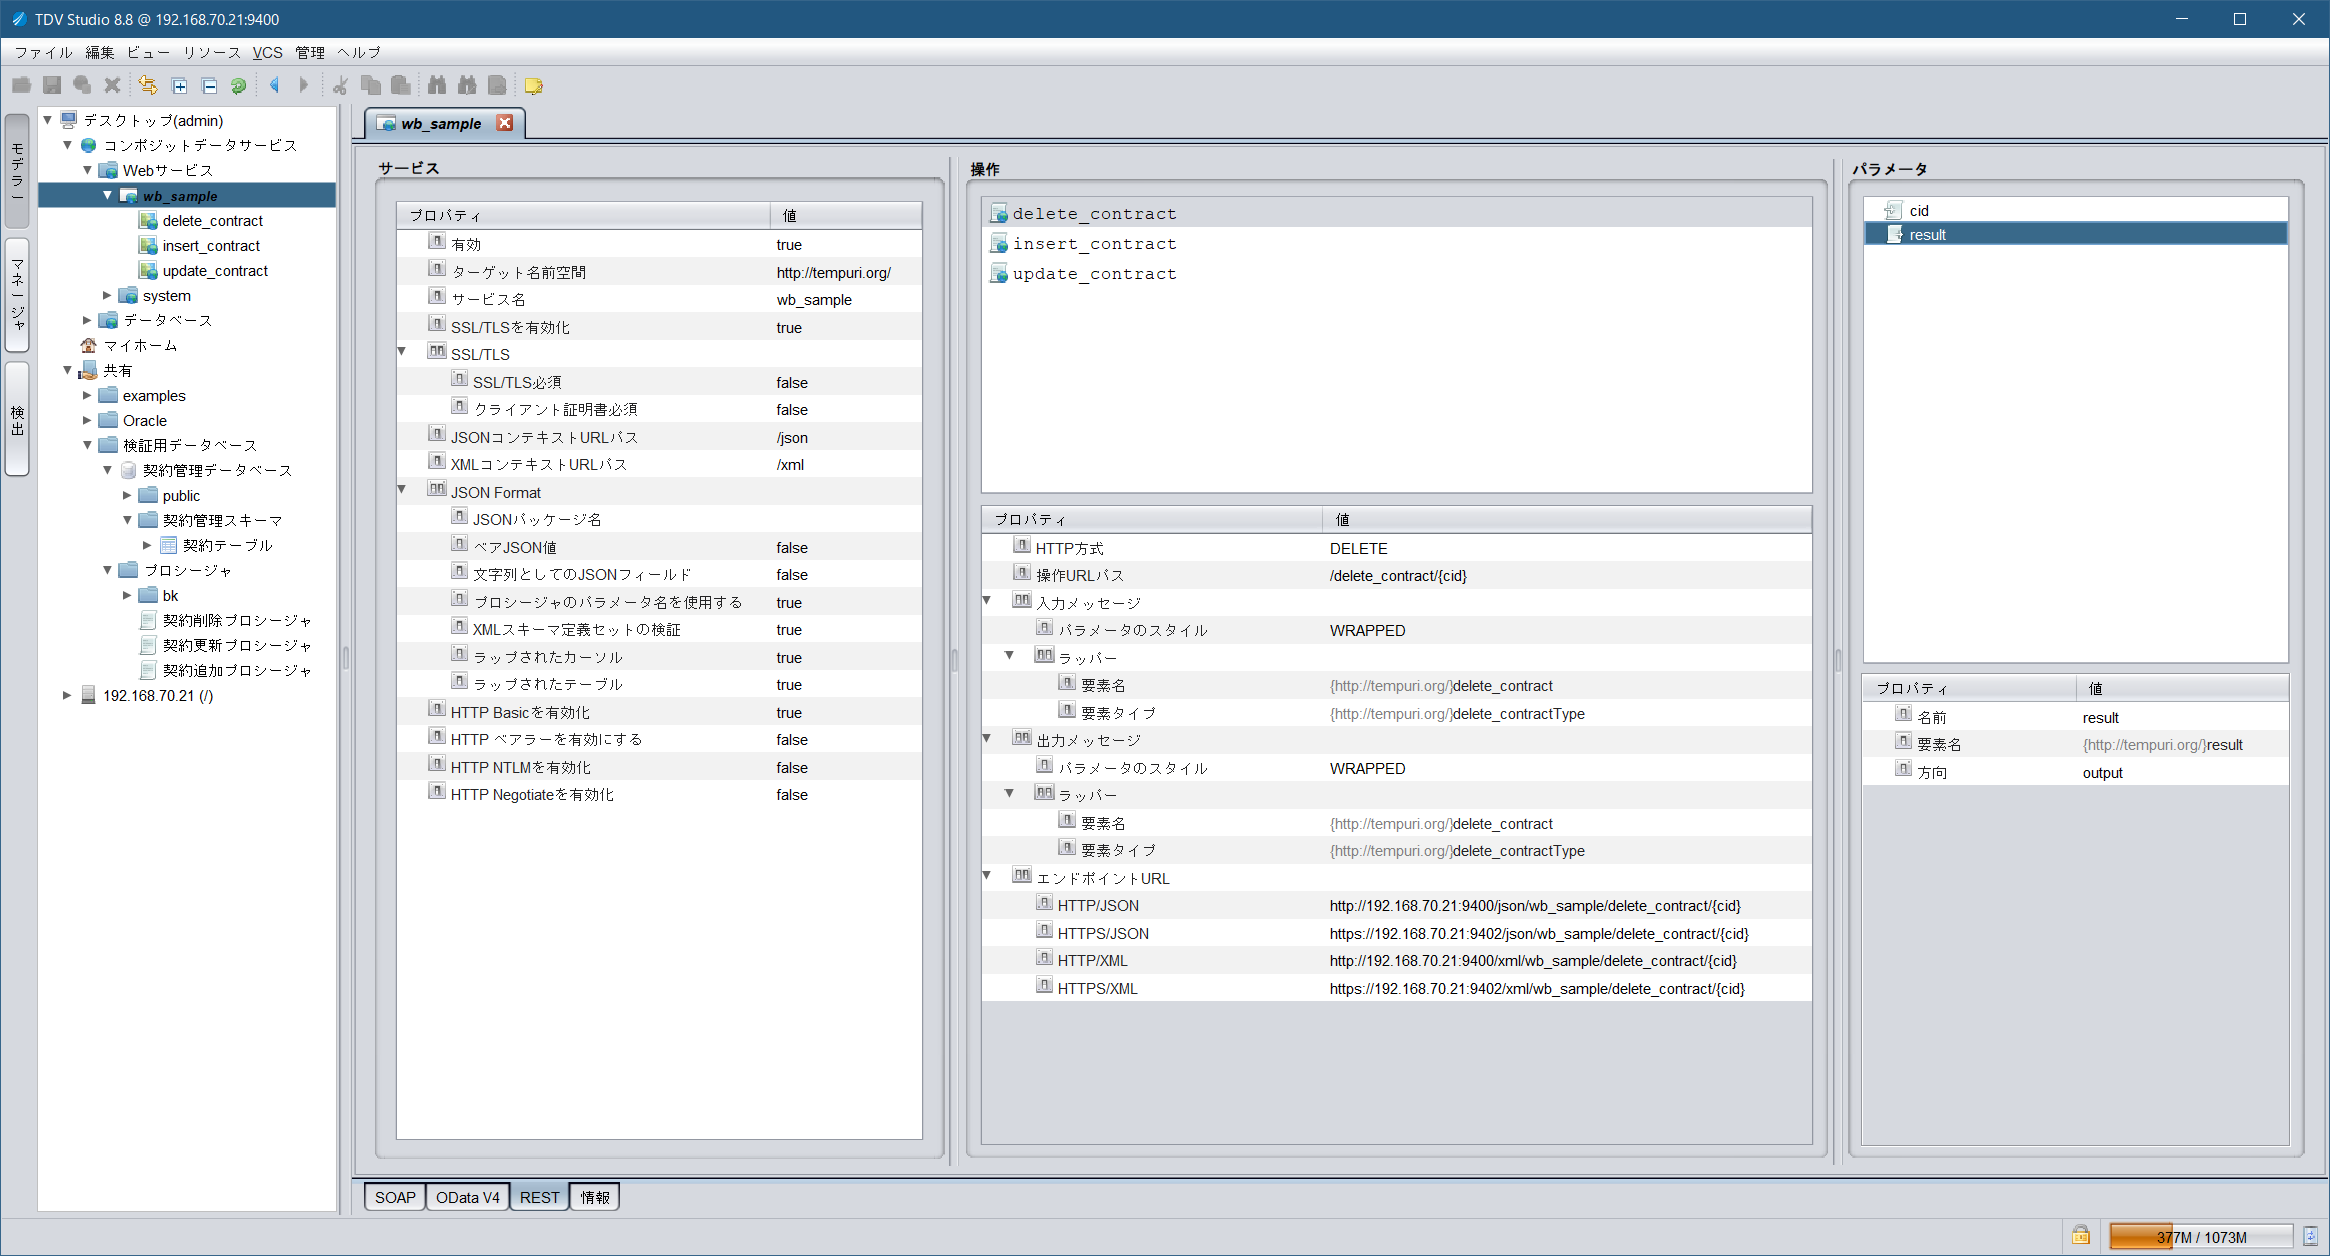Collapse the 出力メッセージ property group
The image size is (2330, 1256).
pyautogui.click(x=987, y=739)
